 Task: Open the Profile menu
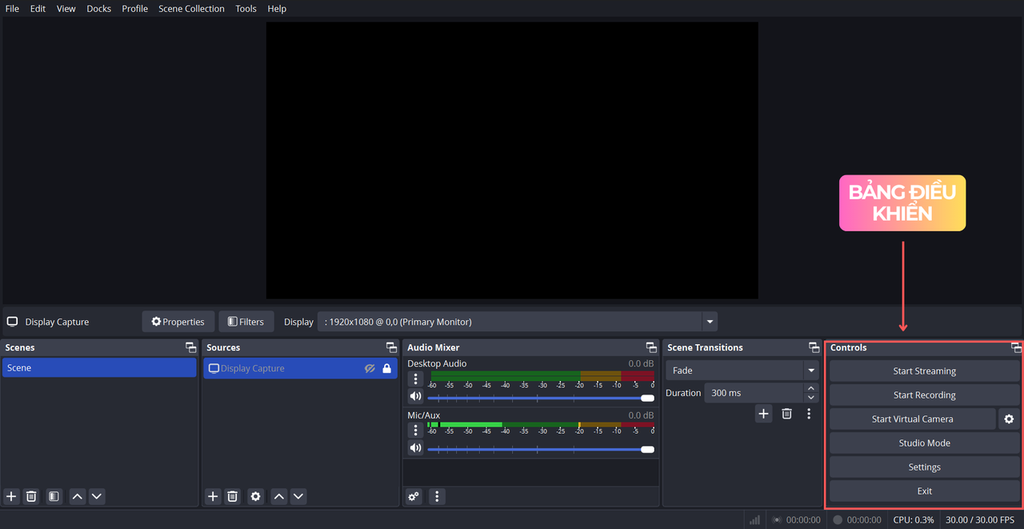(135, 8)
